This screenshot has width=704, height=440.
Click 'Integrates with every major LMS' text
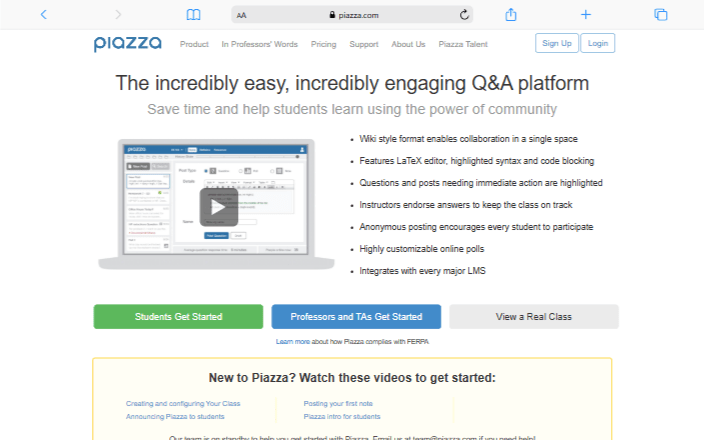(x=422, y=271)
